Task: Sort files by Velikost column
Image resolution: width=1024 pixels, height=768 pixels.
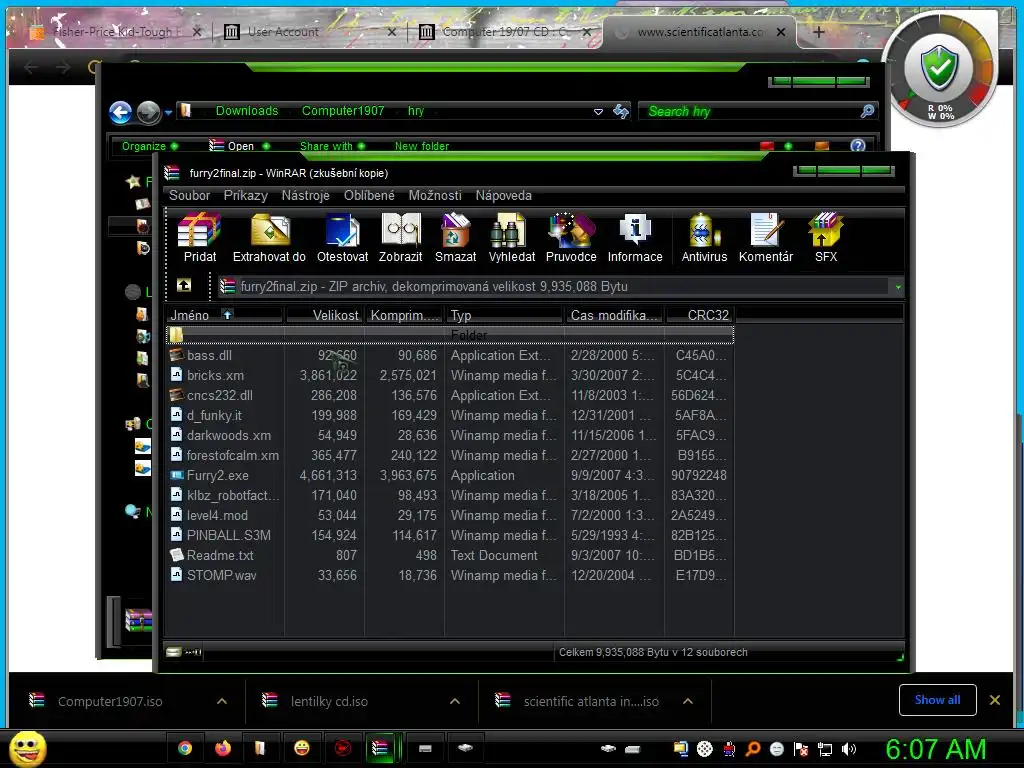Action: [x=325, y=315]
